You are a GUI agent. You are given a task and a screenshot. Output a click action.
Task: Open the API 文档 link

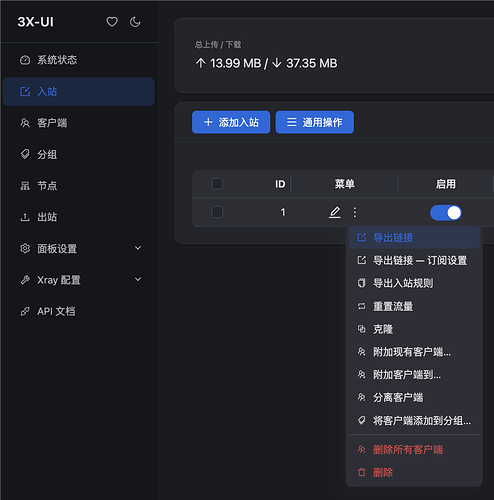click(x=79, y=311)
